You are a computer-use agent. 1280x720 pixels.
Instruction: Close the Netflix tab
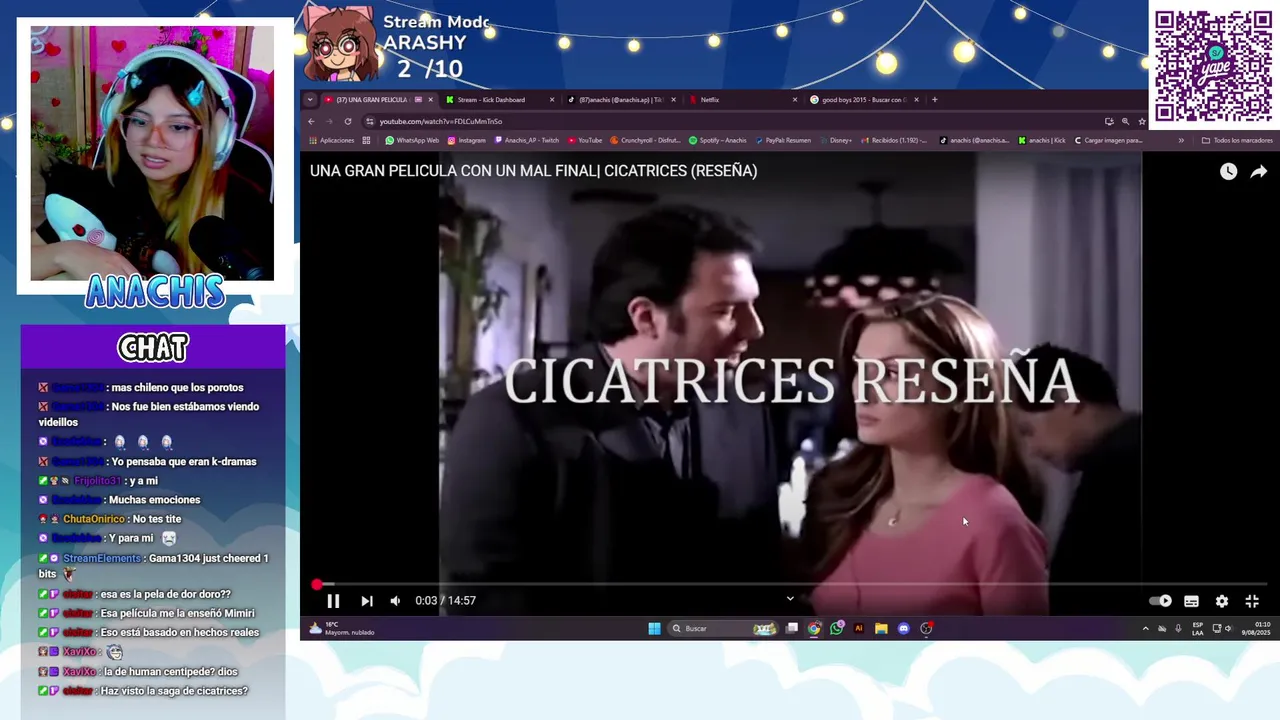(795, 100)
